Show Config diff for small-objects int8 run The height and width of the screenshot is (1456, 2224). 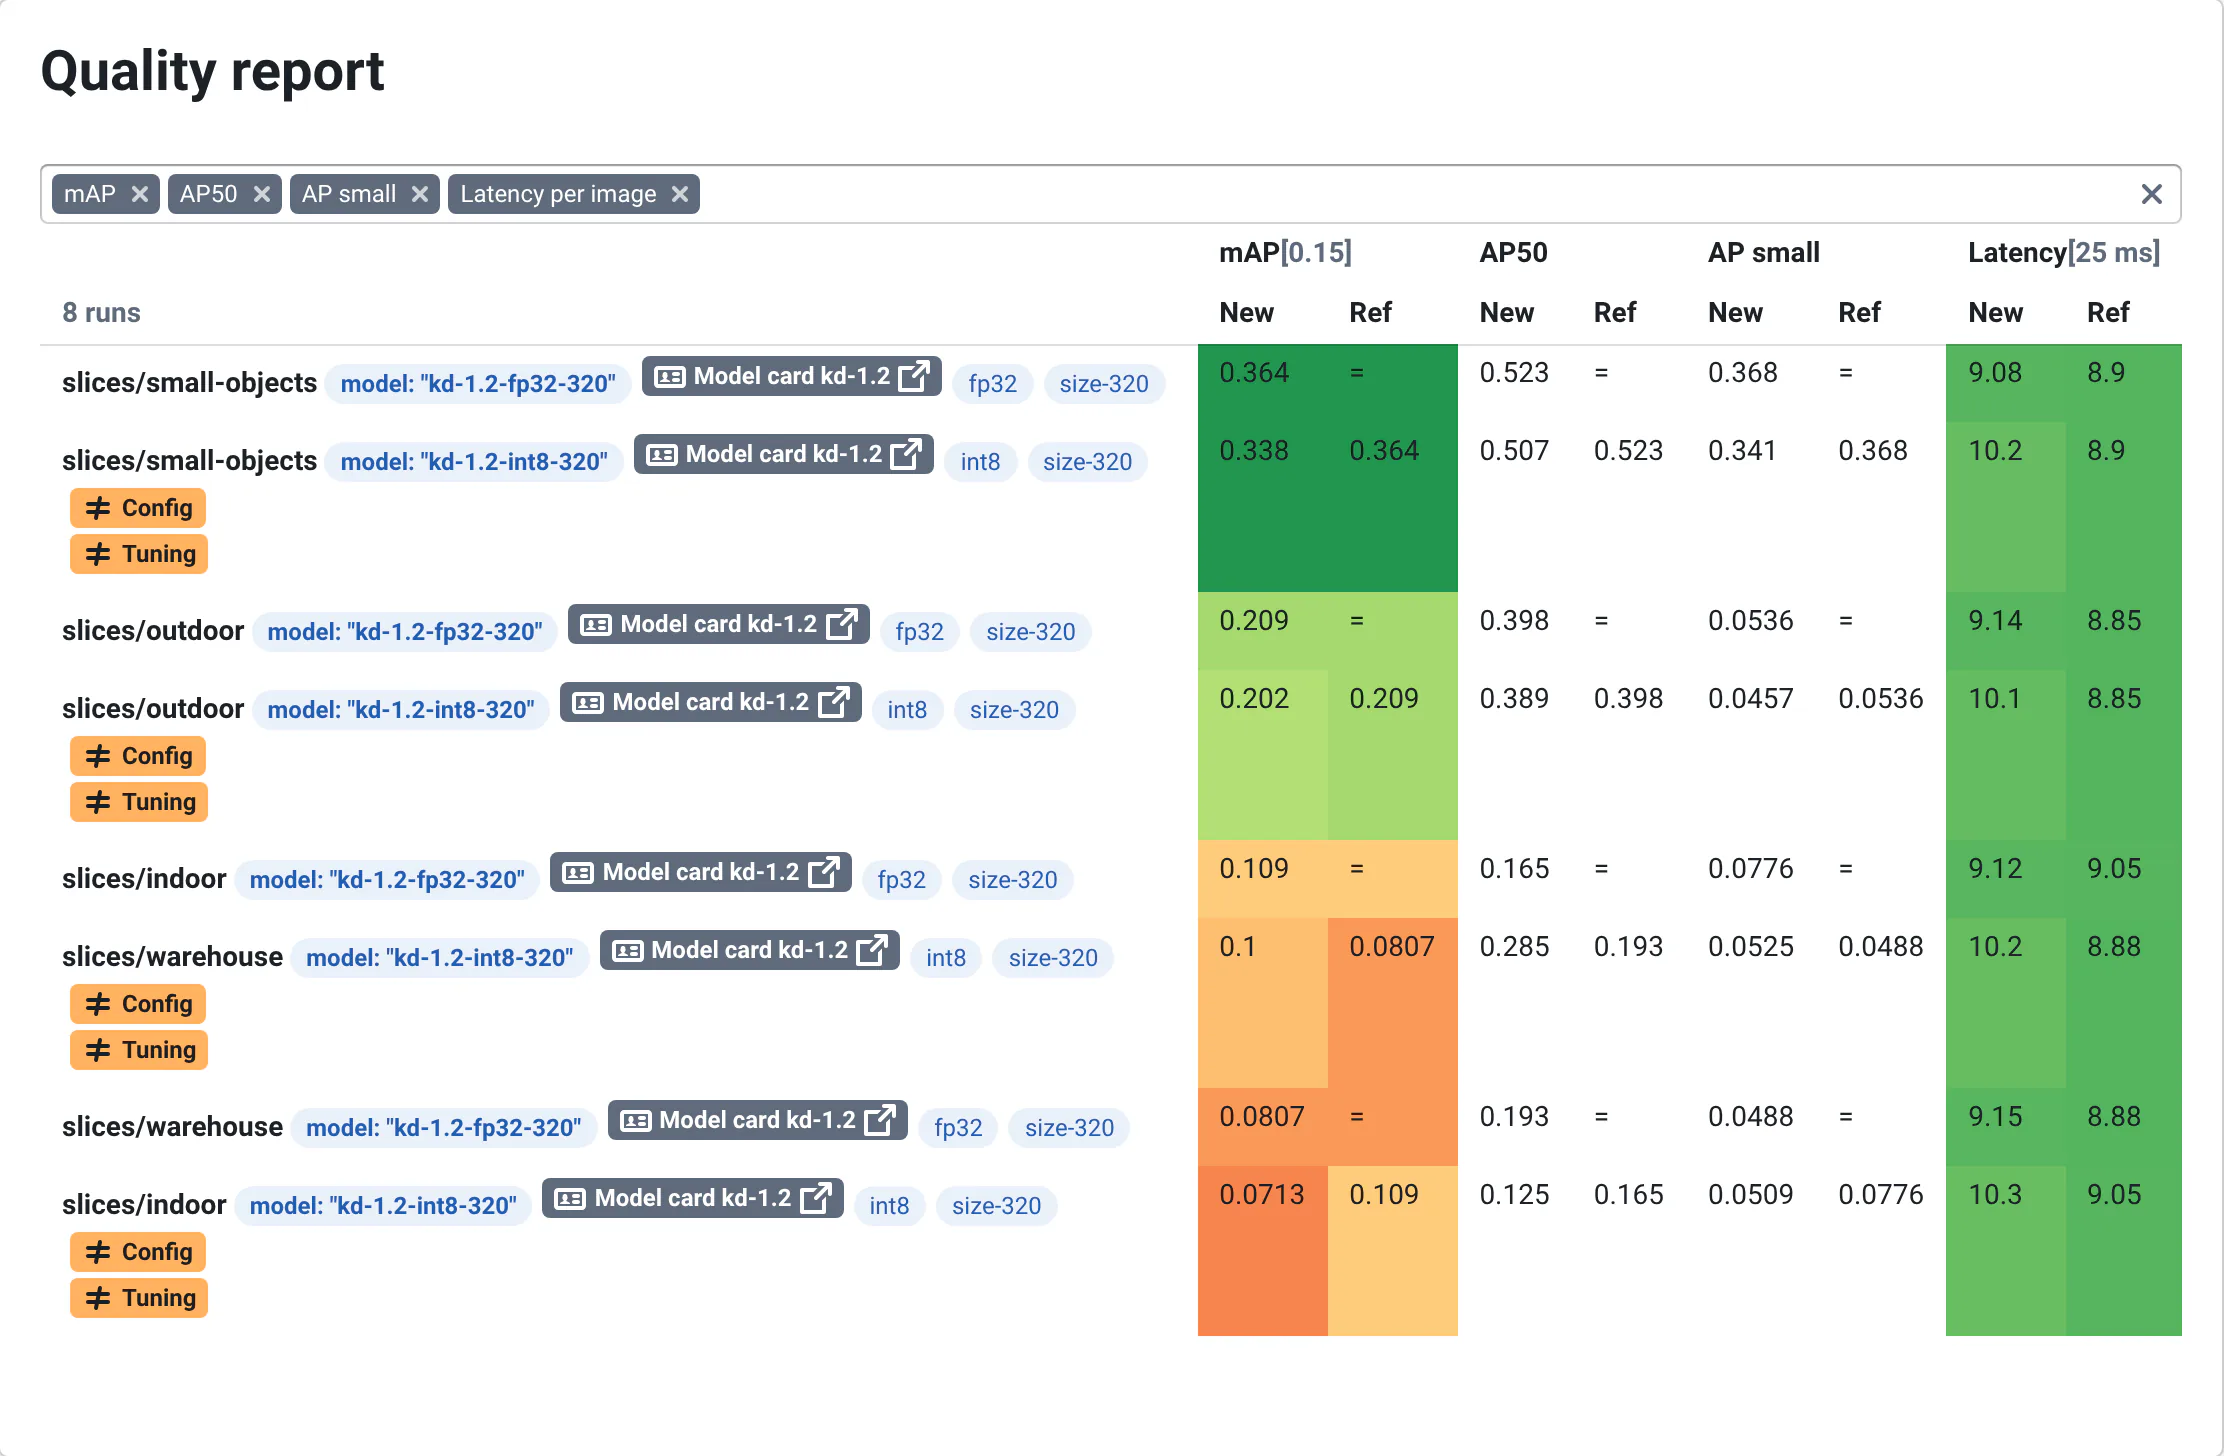tap(138, 508)
